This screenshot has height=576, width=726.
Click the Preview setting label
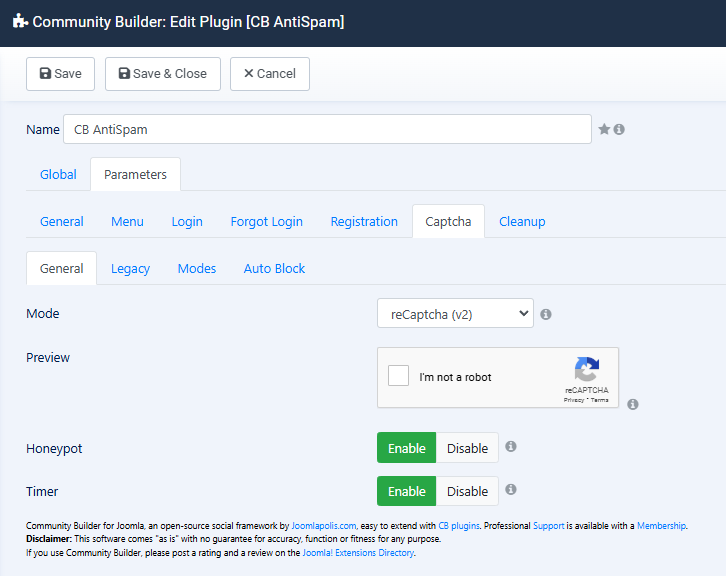tap(48, 357)
